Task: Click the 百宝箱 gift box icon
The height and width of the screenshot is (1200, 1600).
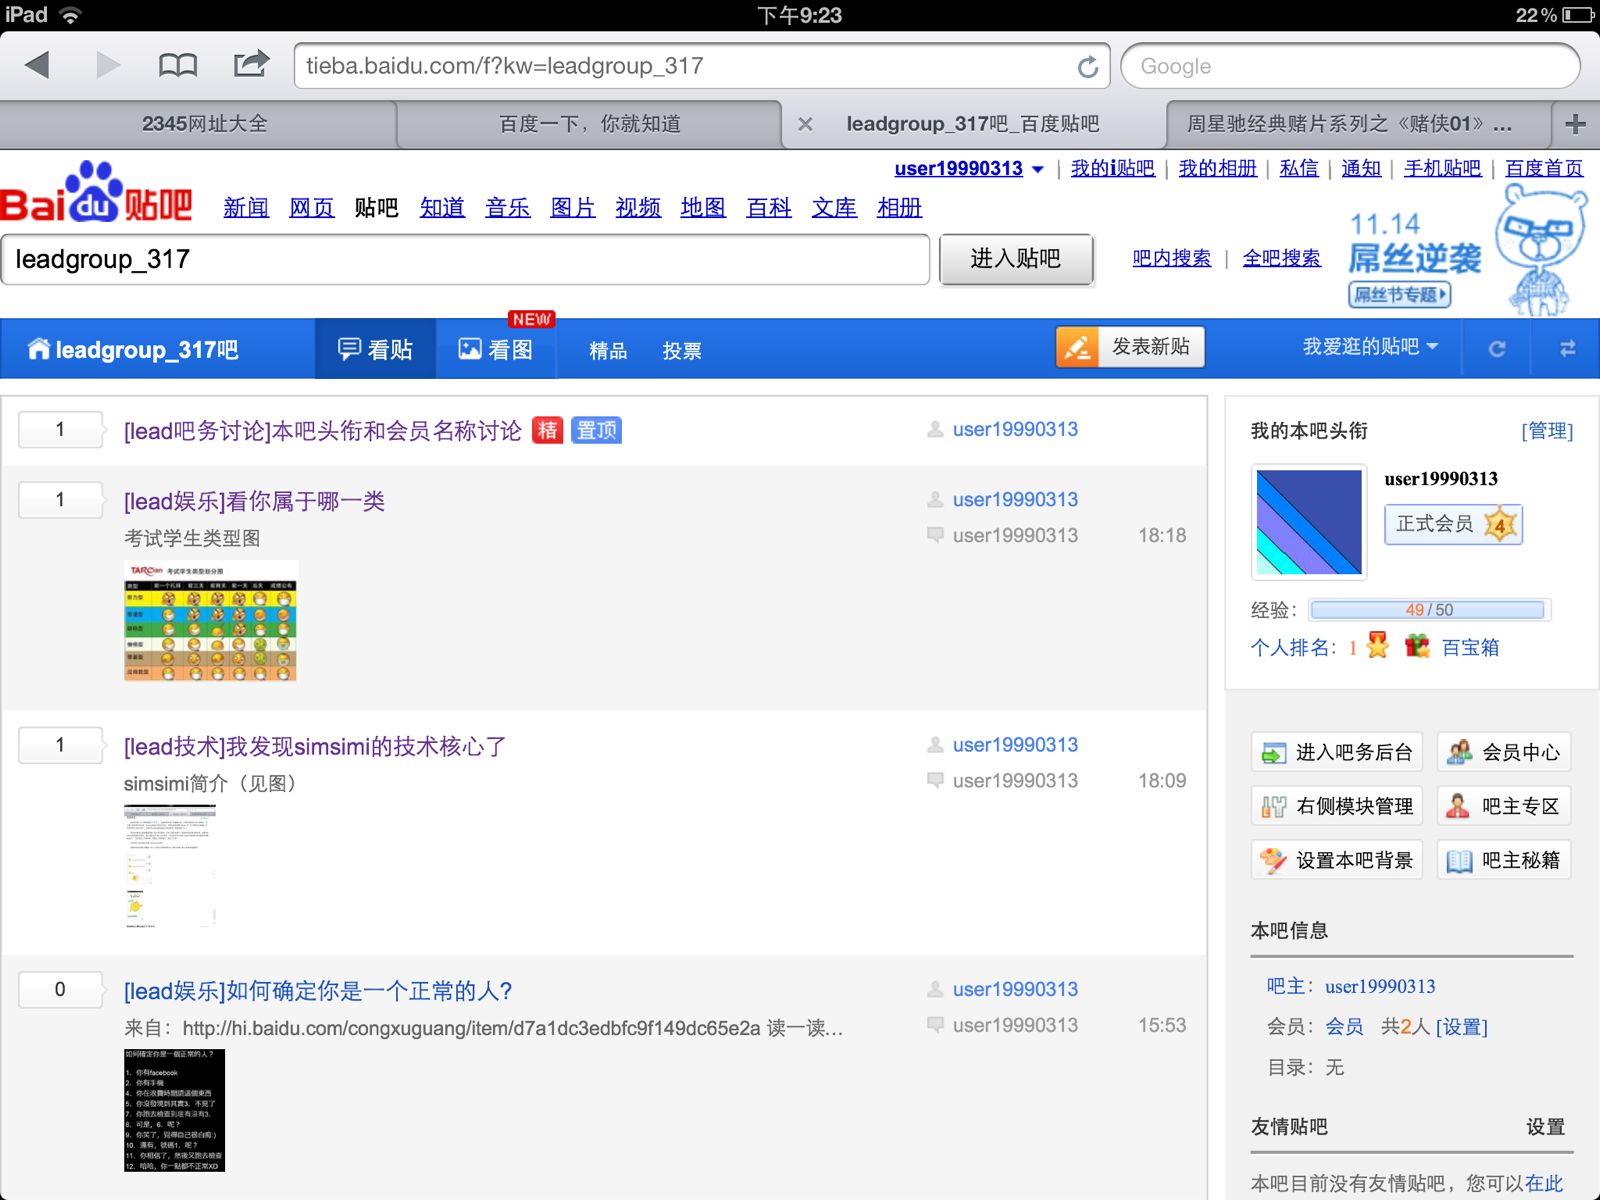Action: click(1417, 646)
